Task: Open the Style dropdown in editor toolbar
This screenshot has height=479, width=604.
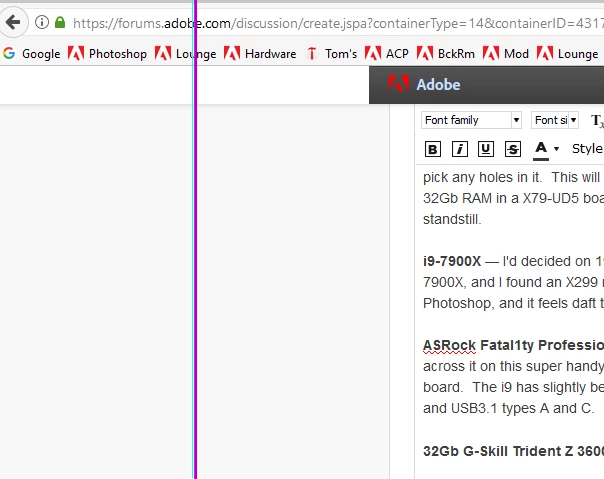Action: (x=587, y=149)
